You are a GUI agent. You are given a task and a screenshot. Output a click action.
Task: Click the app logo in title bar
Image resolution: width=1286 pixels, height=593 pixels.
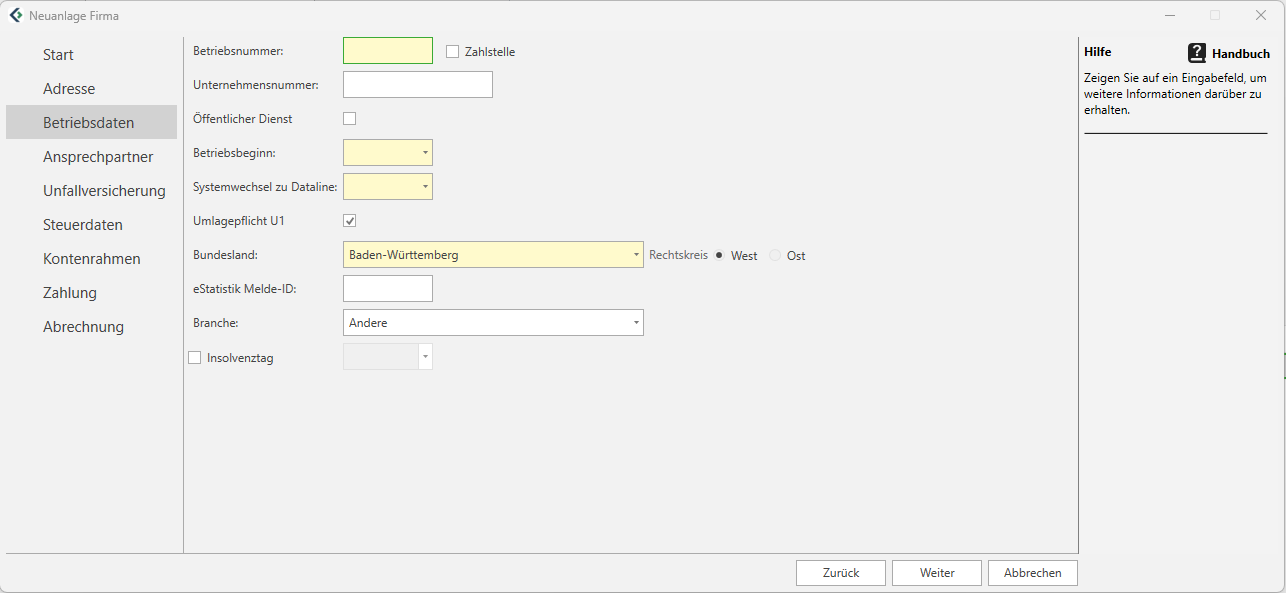click(x=16, y=16)
